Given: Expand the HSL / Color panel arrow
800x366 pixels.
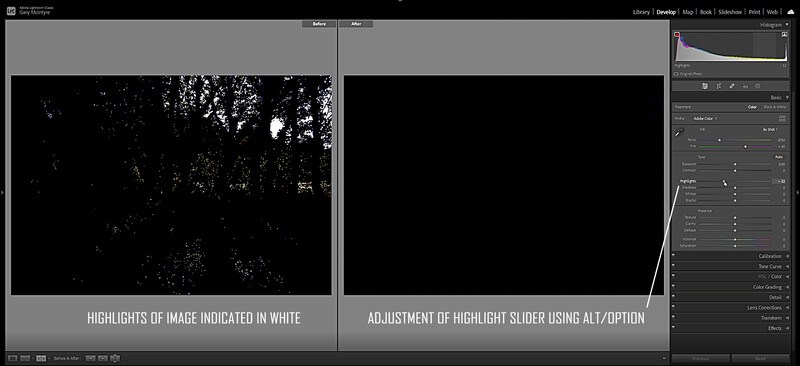Looking at the screenshot, I should click(x=787, y=277).
